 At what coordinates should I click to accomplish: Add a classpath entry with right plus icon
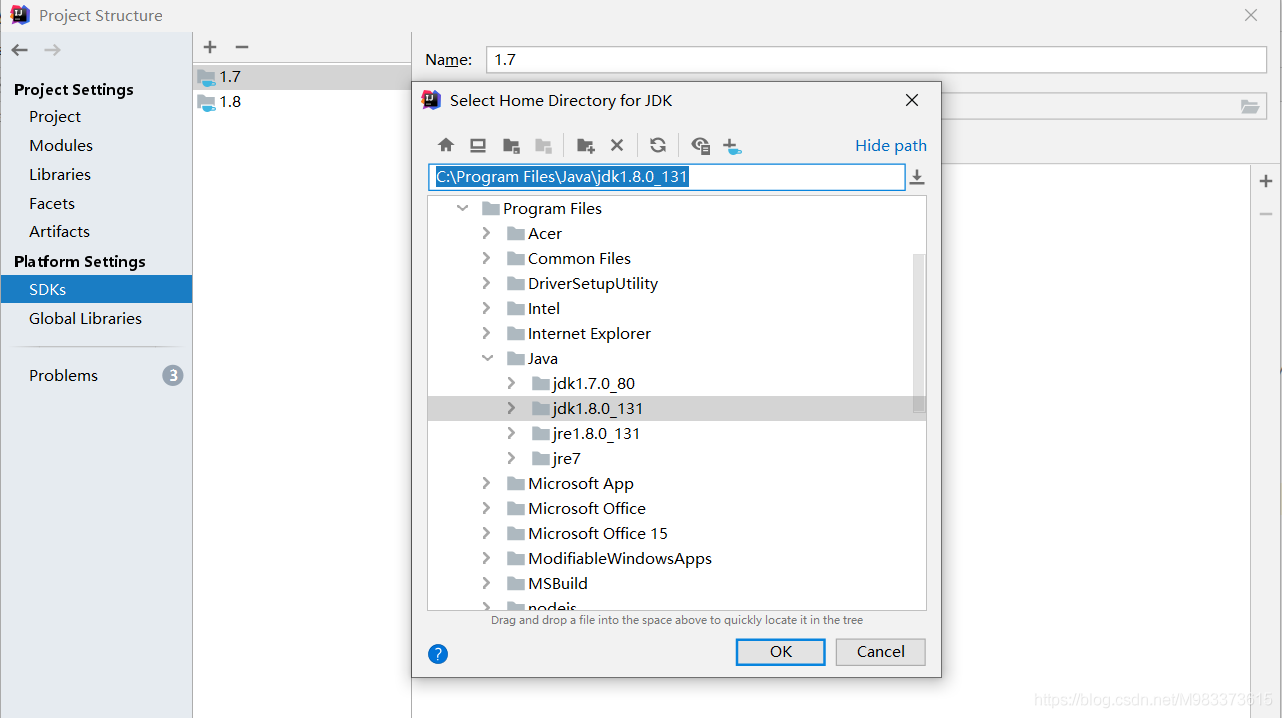coord(1266,181)
